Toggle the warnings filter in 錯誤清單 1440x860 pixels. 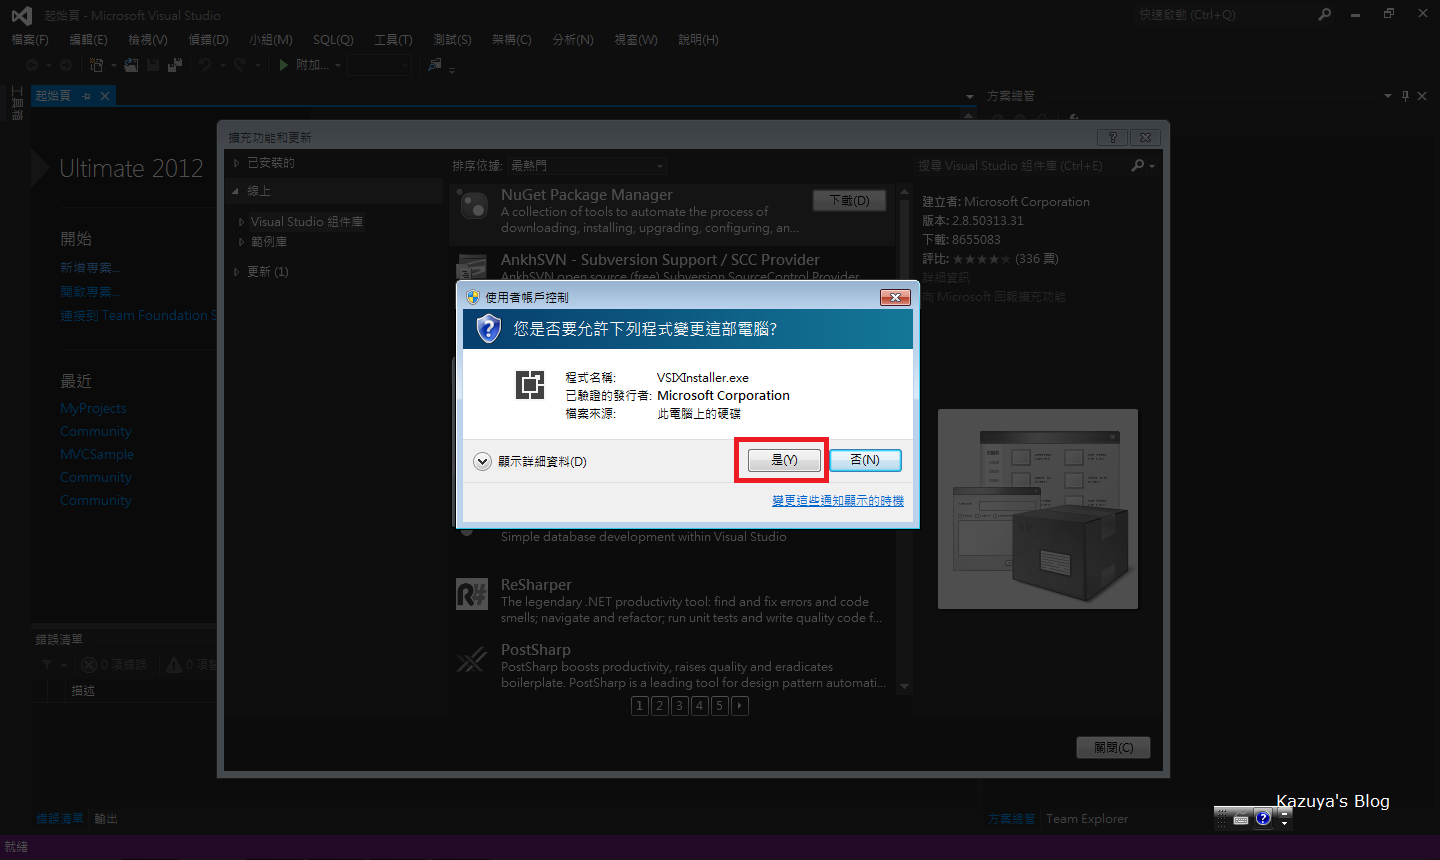coord(191,664)
